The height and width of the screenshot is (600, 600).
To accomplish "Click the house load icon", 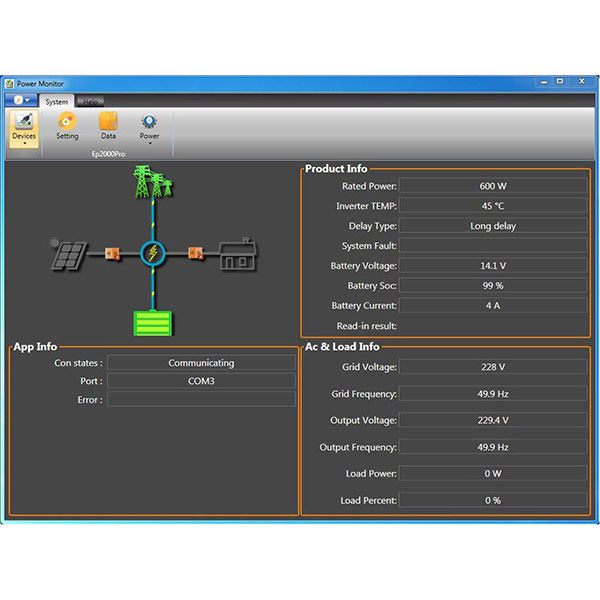I will pos(238,254).
